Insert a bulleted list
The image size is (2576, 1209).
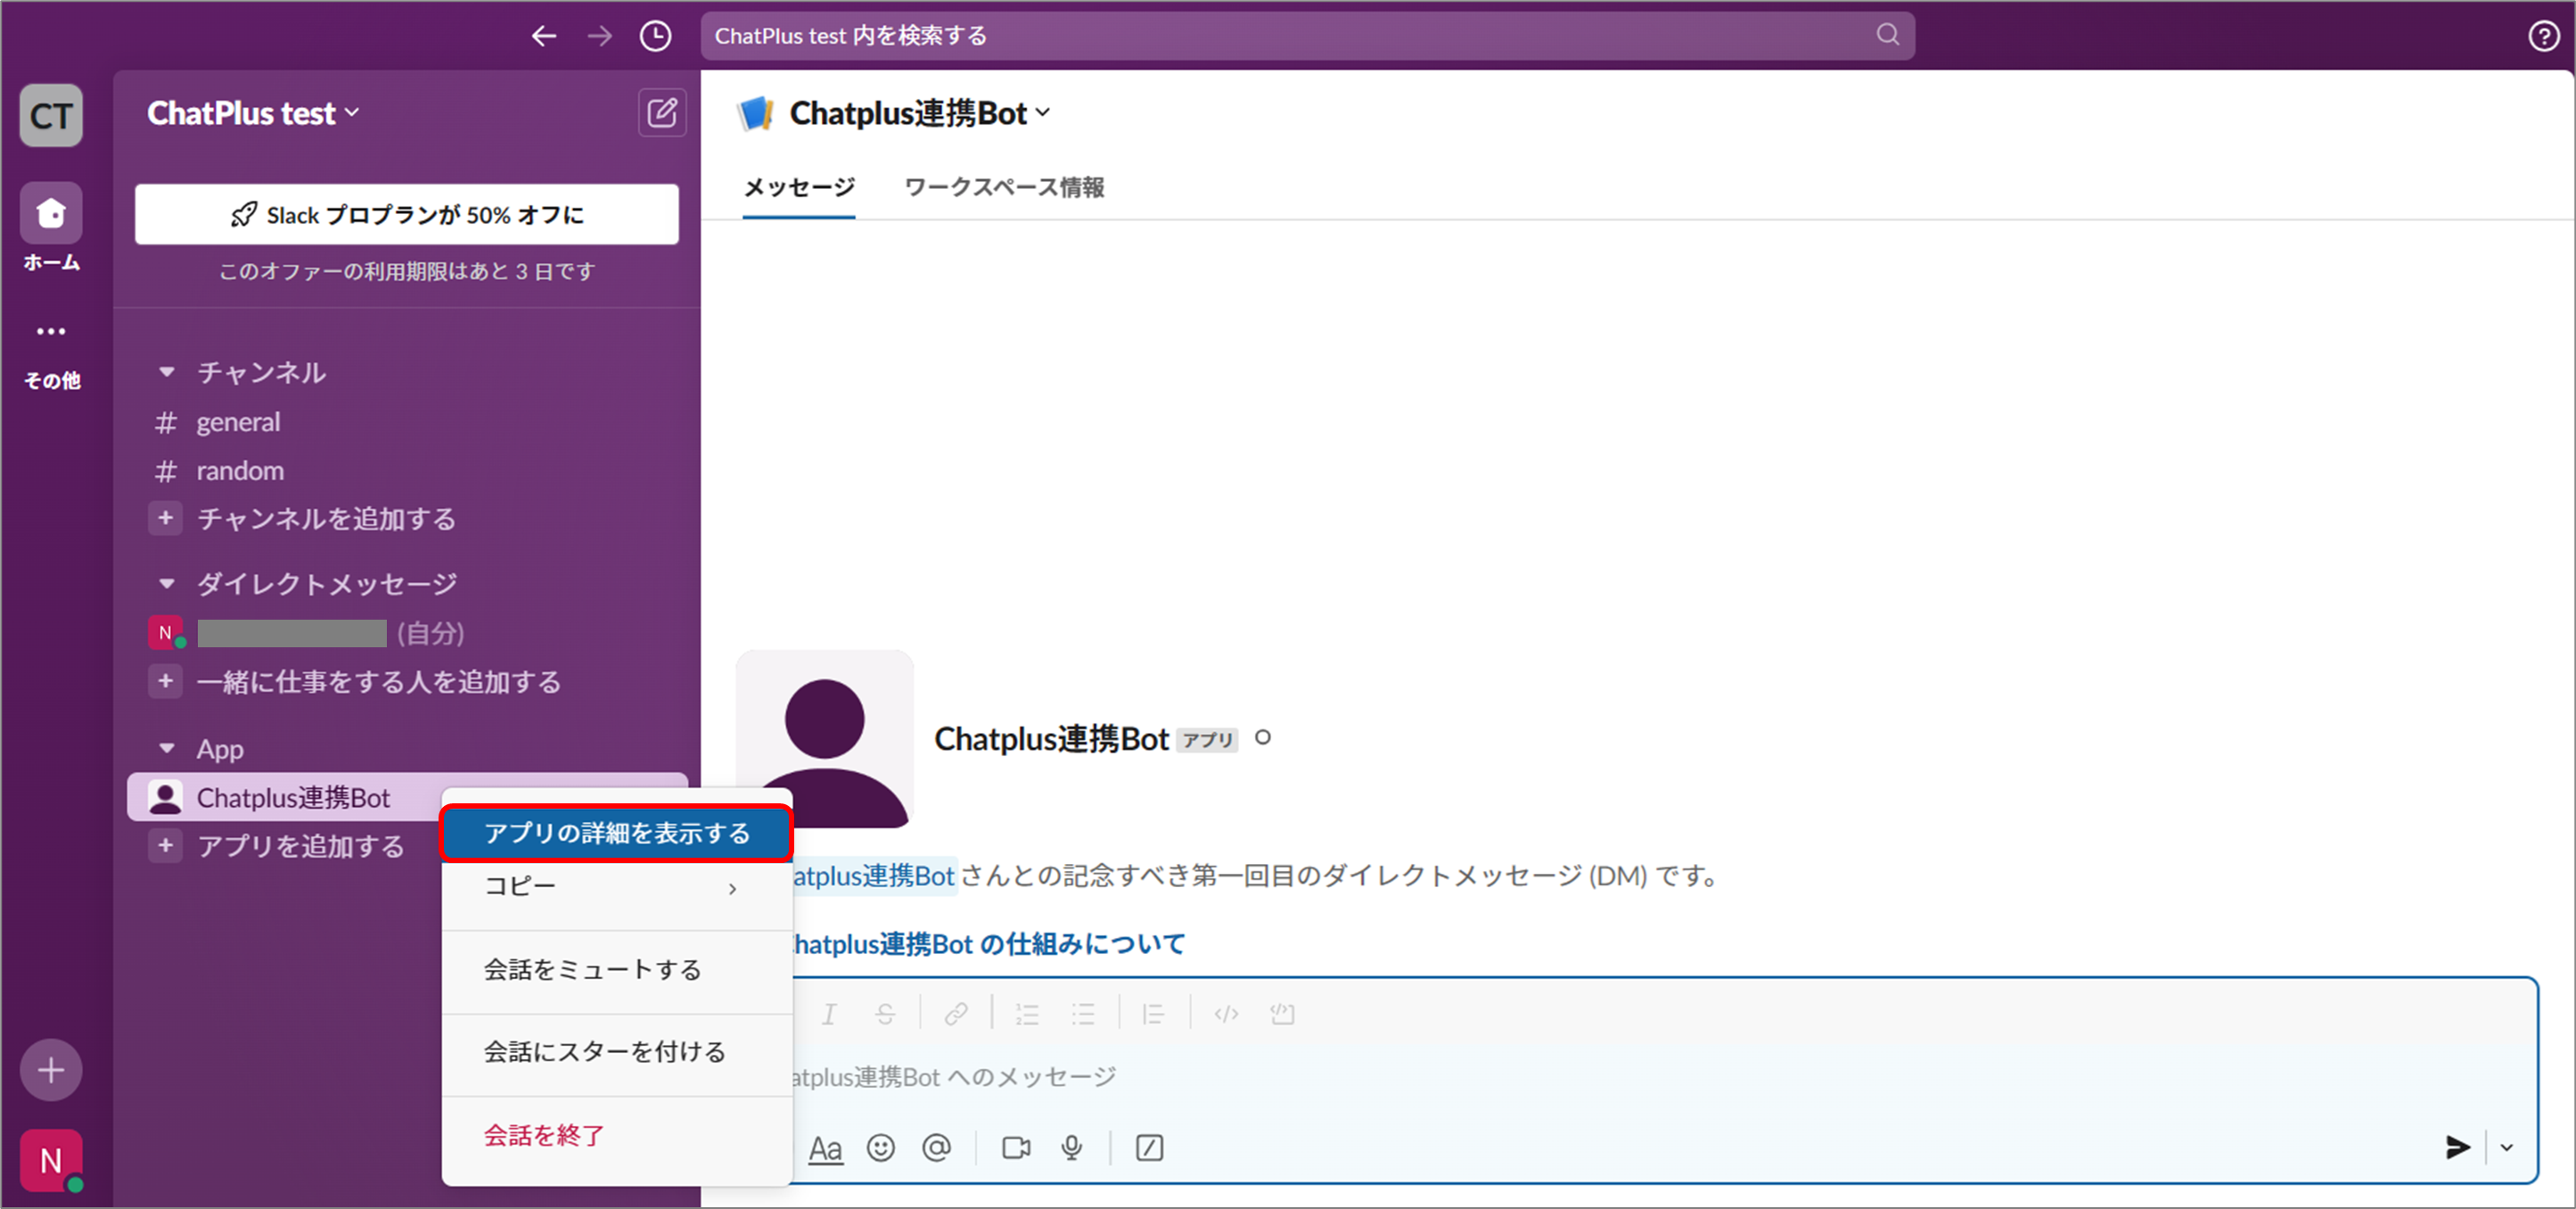(1083, 1014)
